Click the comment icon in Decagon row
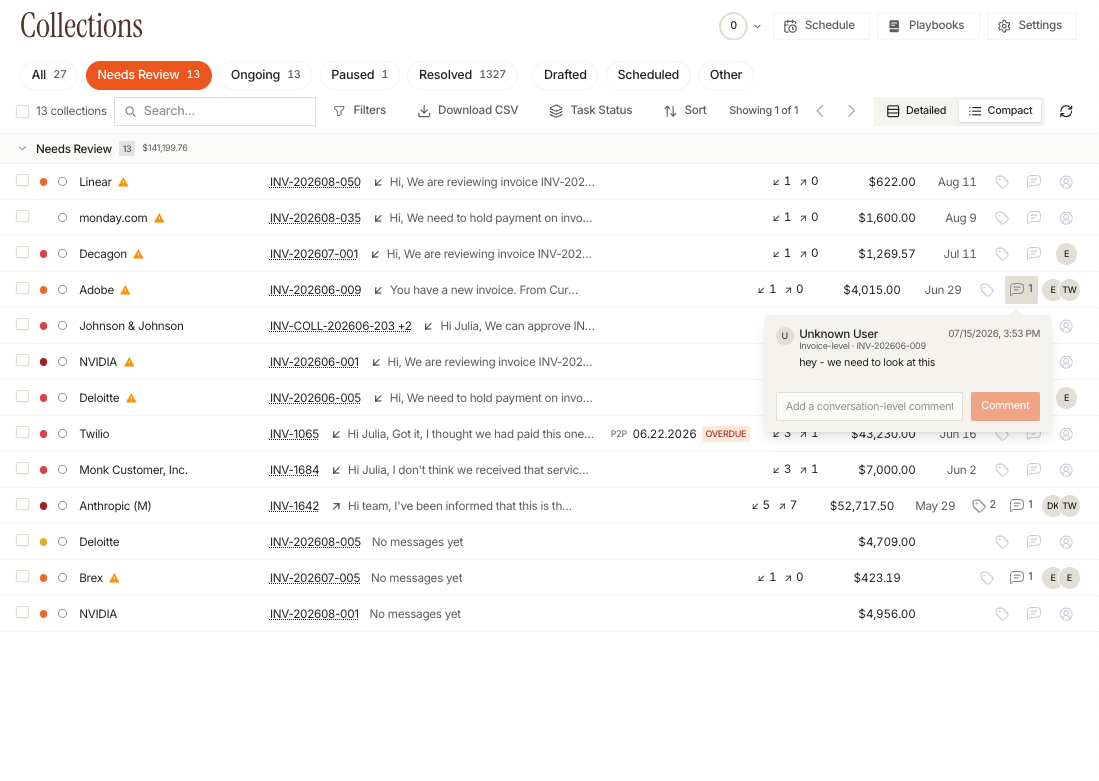The width and height of the screenshot is (1099, 781). [1033, 254]
